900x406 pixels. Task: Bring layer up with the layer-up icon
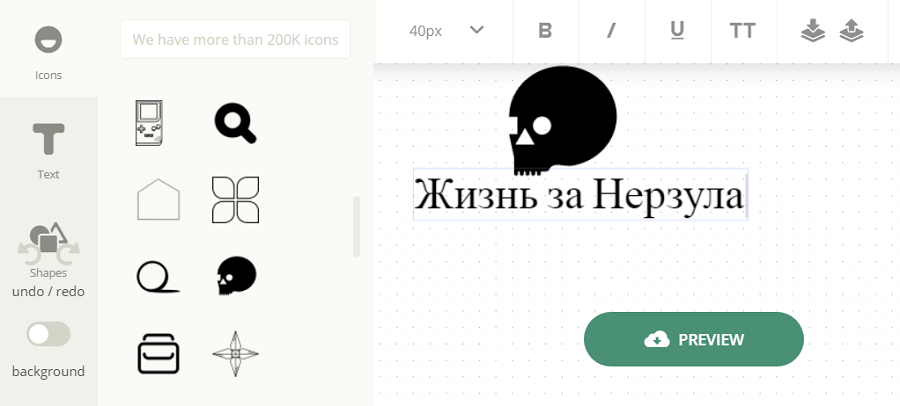[x=852, y=30]
